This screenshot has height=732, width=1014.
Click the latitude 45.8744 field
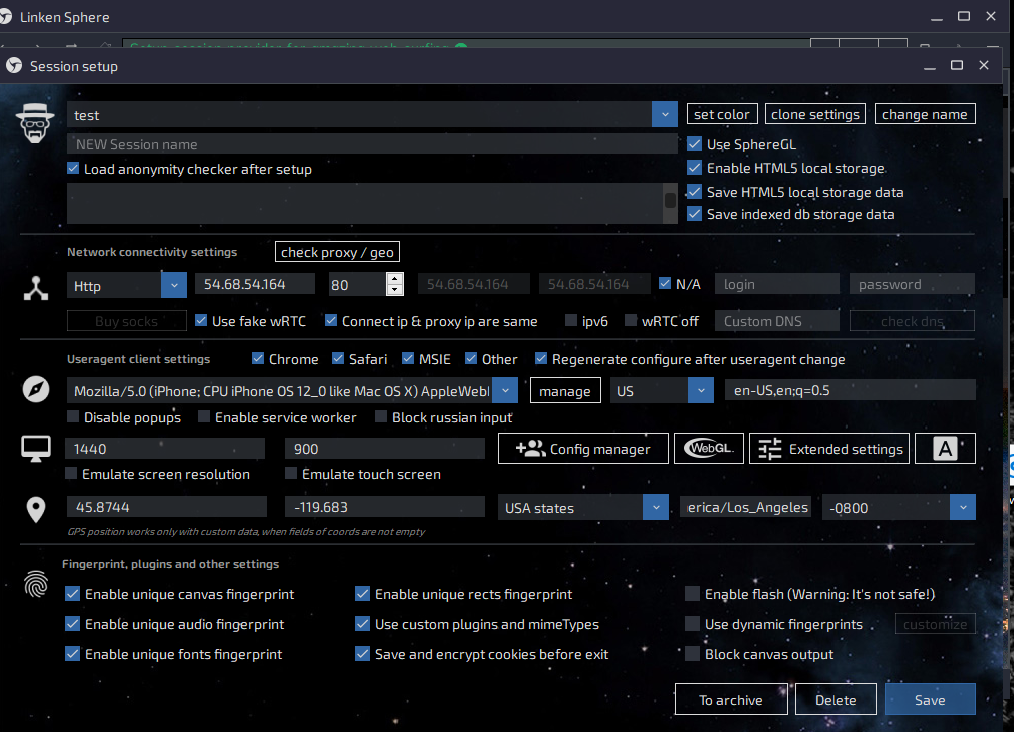point(167,507)
